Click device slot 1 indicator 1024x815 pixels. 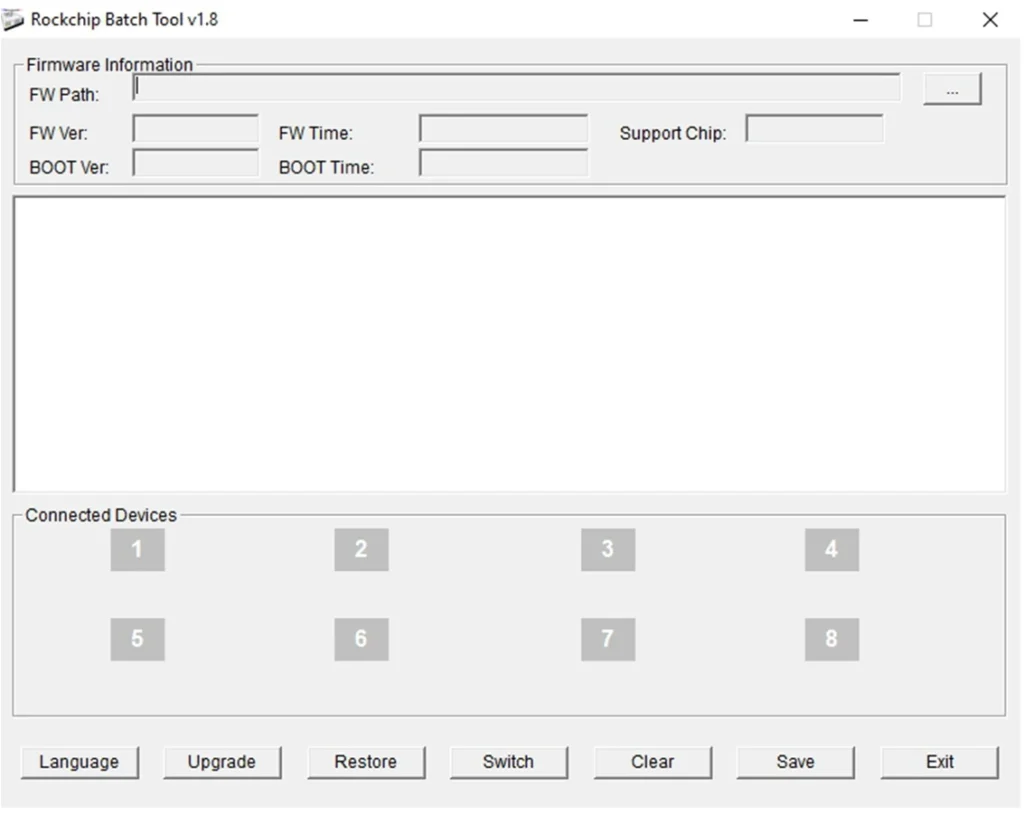click(x=137, y=550)
